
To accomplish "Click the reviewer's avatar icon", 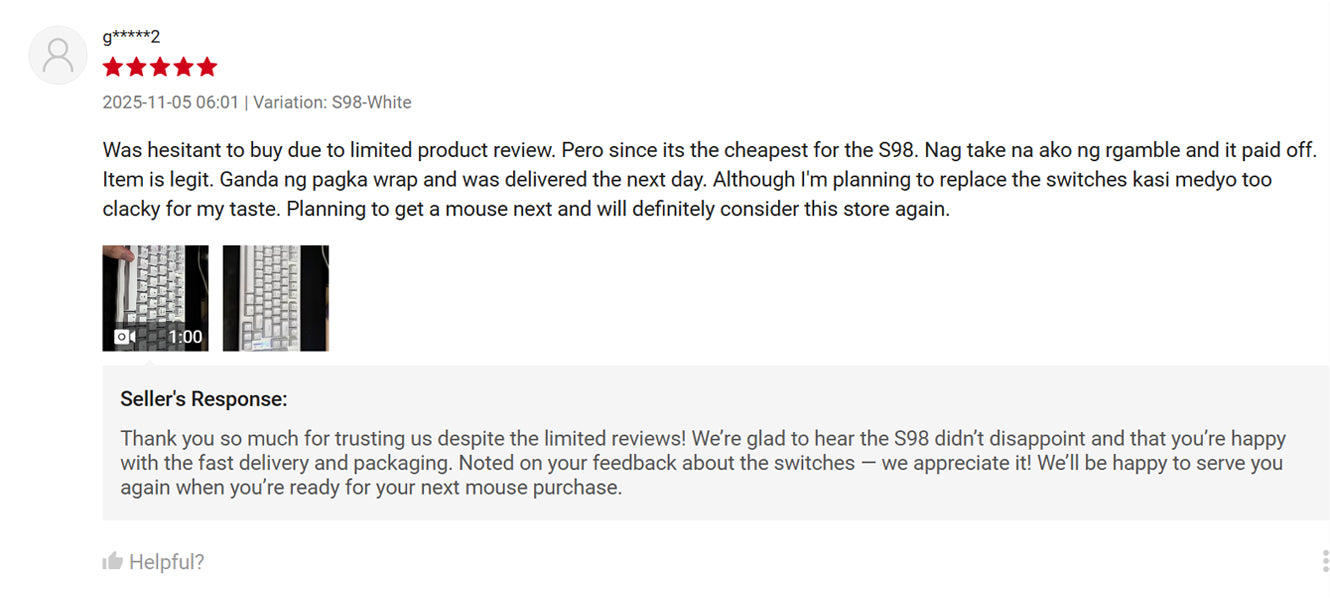I will (x=57, y=55).
